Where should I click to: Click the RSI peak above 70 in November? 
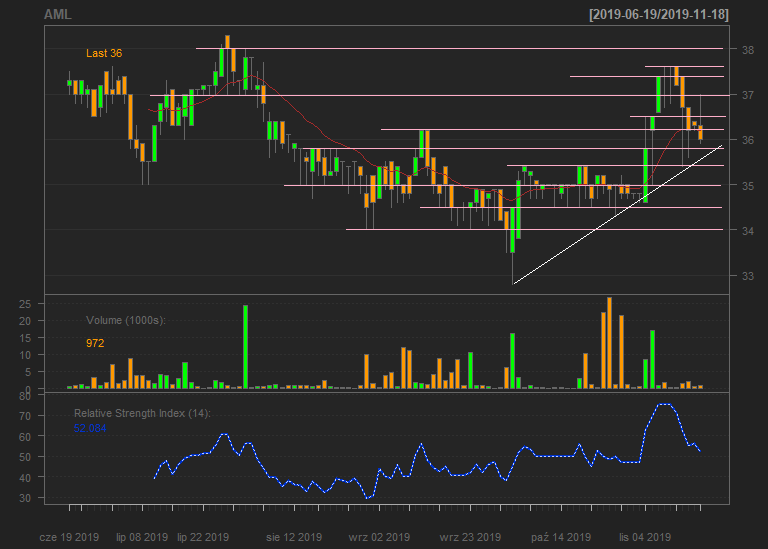664,405
